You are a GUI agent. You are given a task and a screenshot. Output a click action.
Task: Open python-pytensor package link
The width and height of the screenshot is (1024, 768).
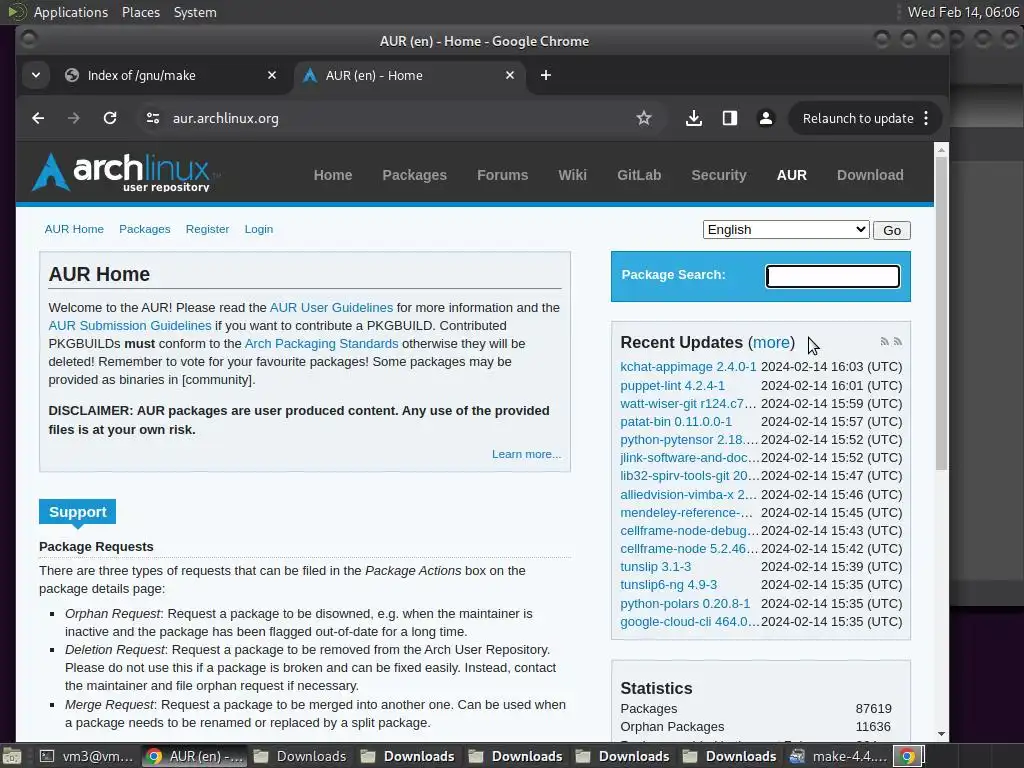689,440
